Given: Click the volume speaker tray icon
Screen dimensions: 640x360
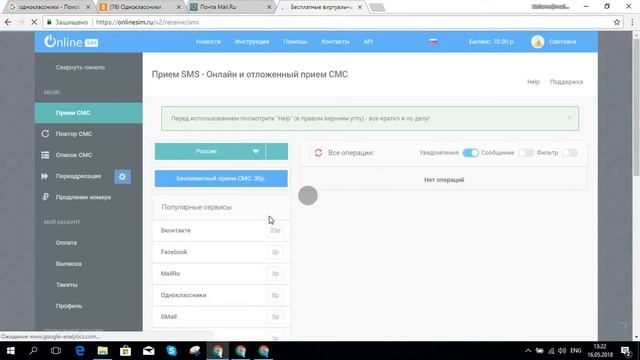Looking at the screenshot, I should click(x=562, y=351).
